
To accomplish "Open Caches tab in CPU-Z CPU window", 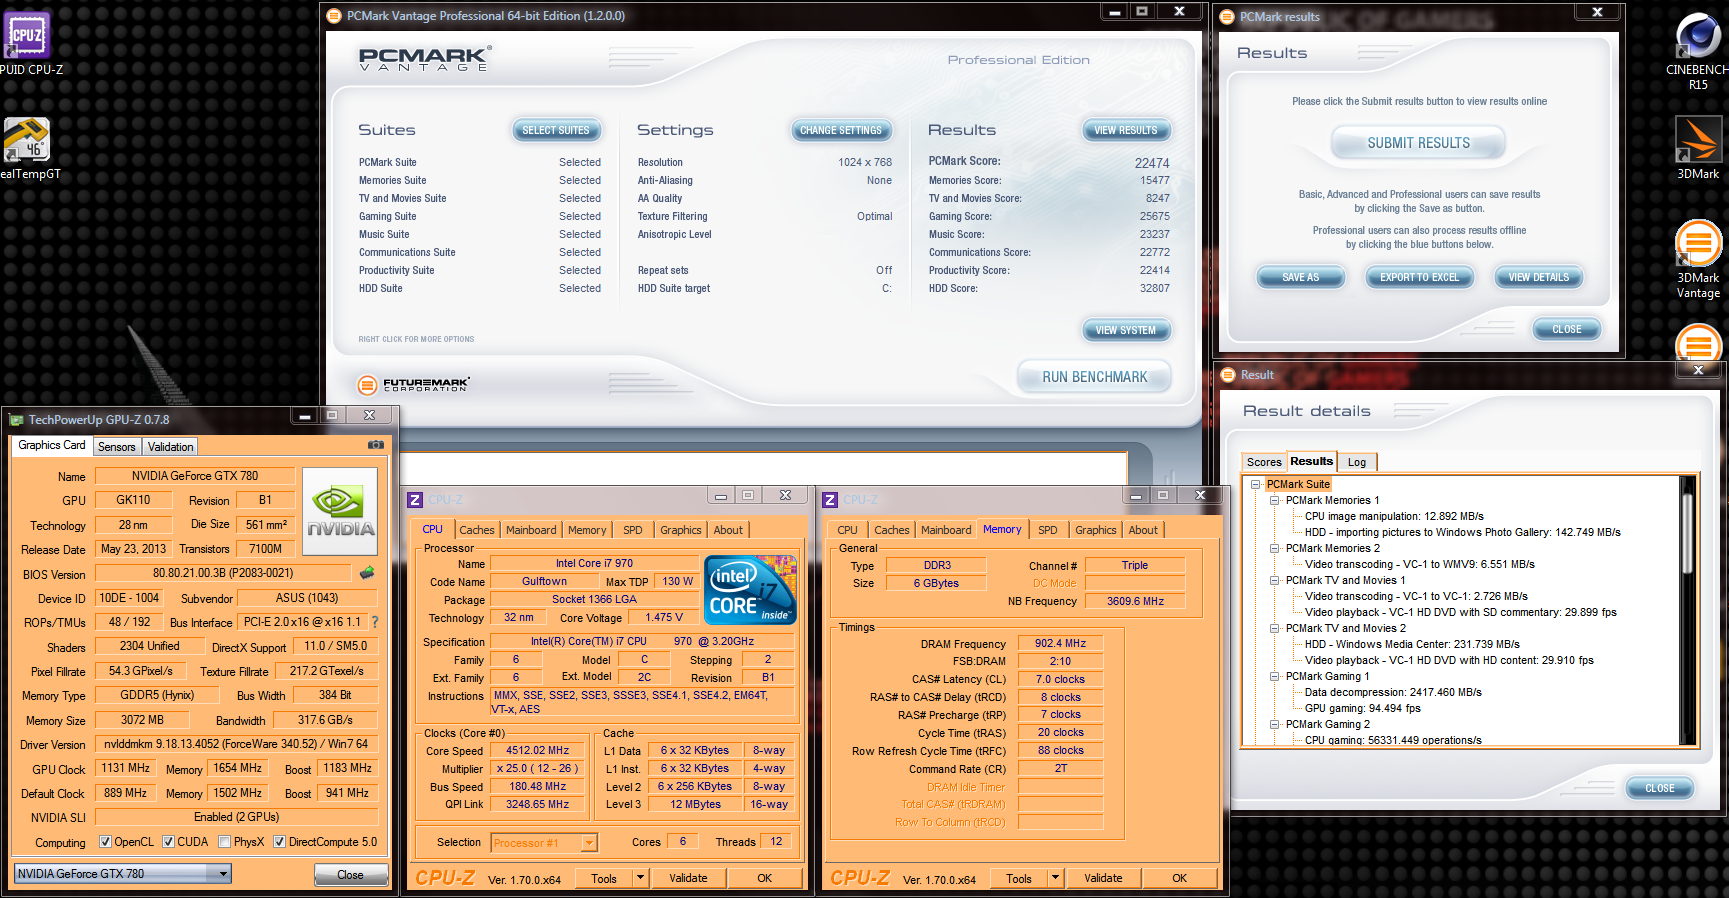I will click(x=477, y=530).
